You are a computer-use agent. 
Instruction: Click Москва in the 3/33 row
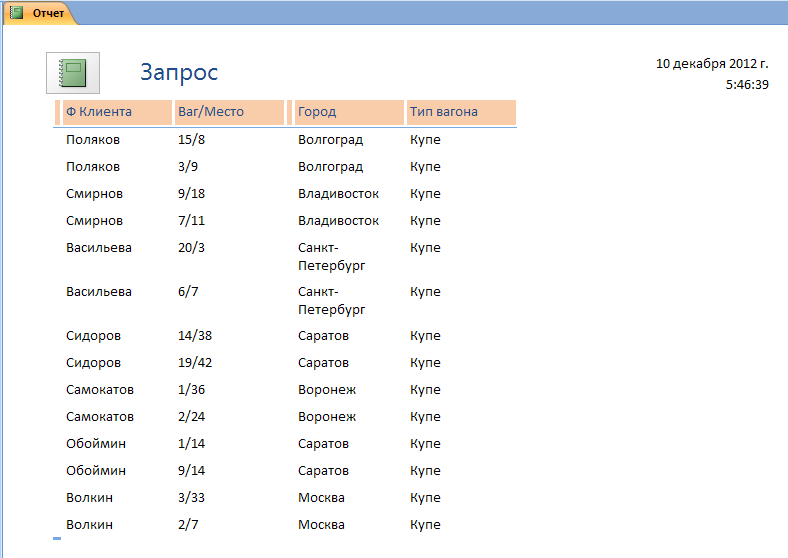(321, 498)
